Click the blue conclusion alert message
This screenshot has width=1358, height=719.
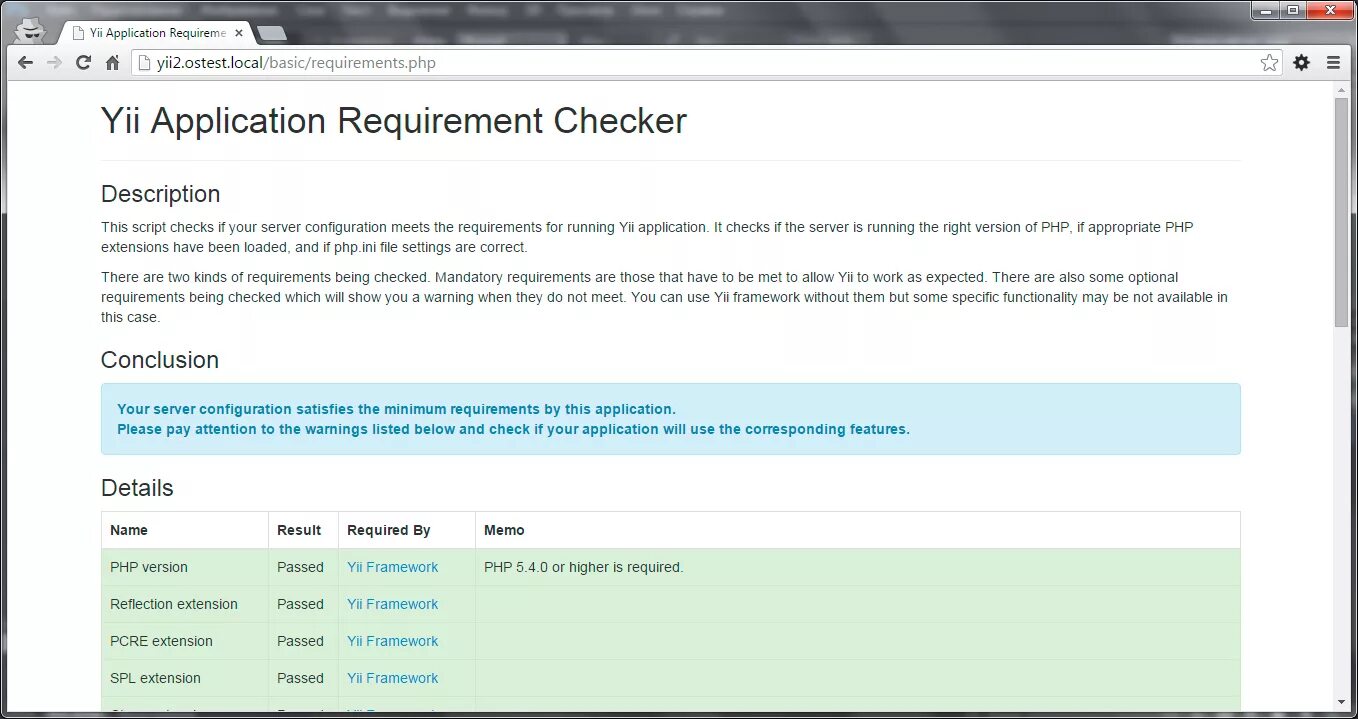point(671,419)
